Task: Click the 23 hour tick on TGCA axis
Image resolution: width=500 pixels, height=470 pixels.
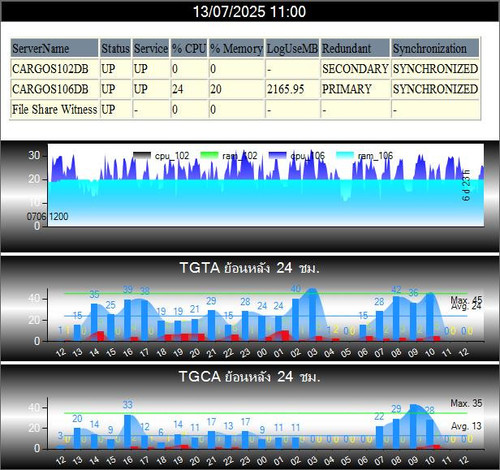Action: 245,461
